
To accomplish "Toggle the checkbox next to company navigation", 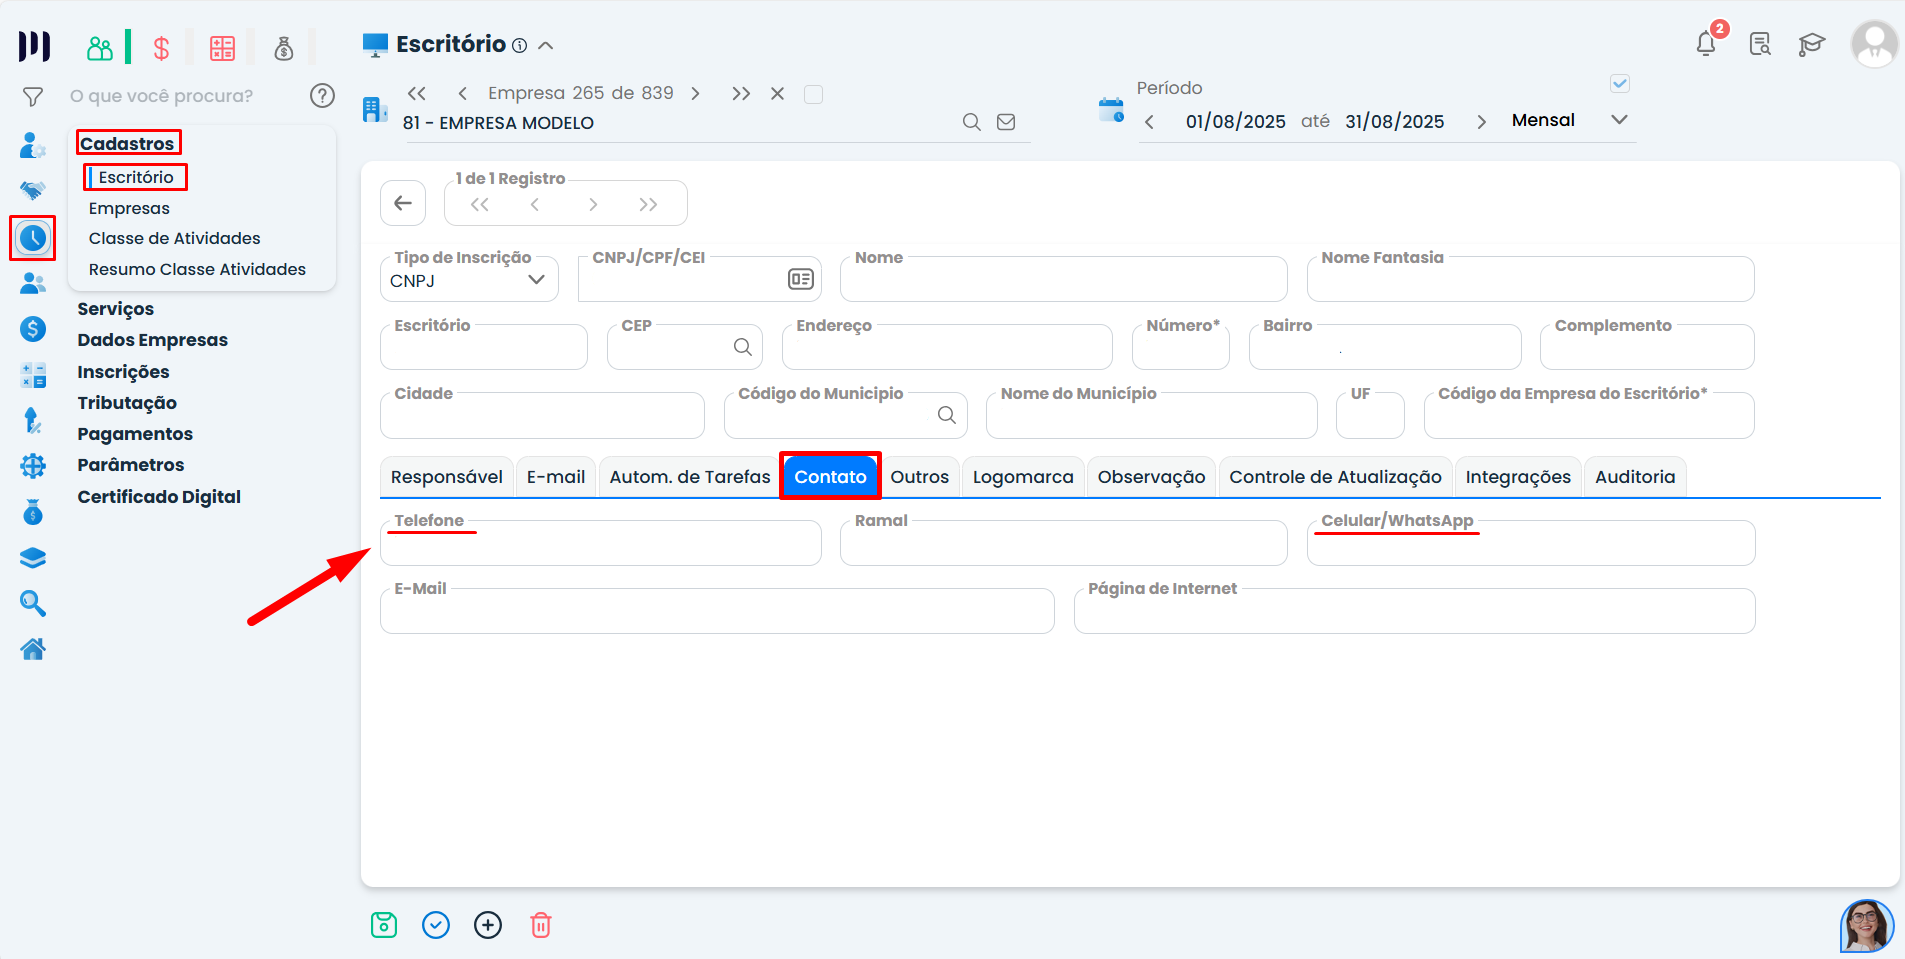I will 814,94.
